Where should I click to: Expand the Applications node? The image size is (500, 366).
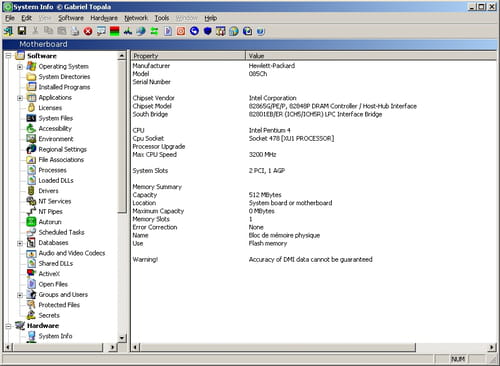[20, 98]
